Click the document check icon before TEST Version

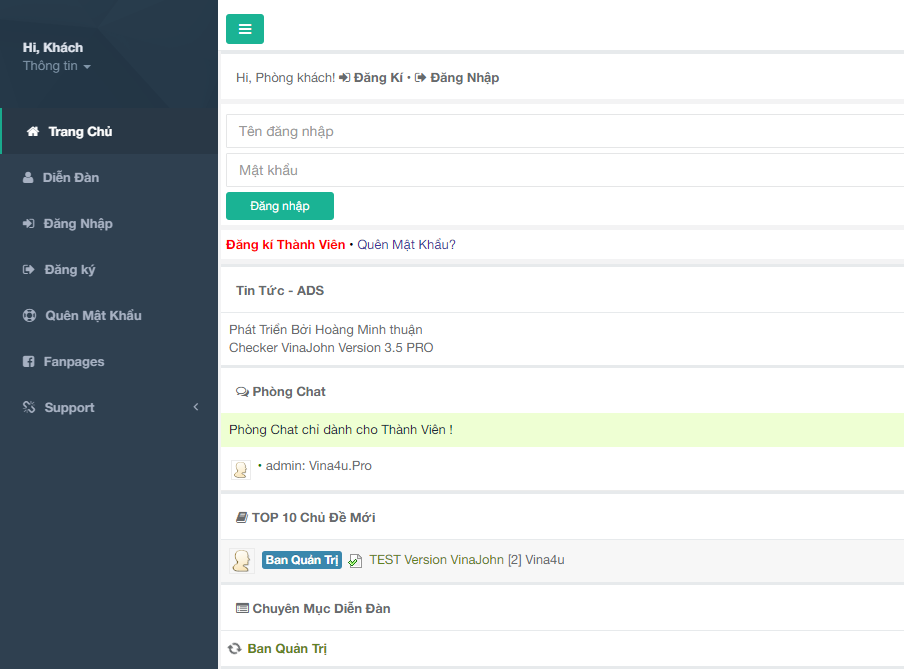355,561
